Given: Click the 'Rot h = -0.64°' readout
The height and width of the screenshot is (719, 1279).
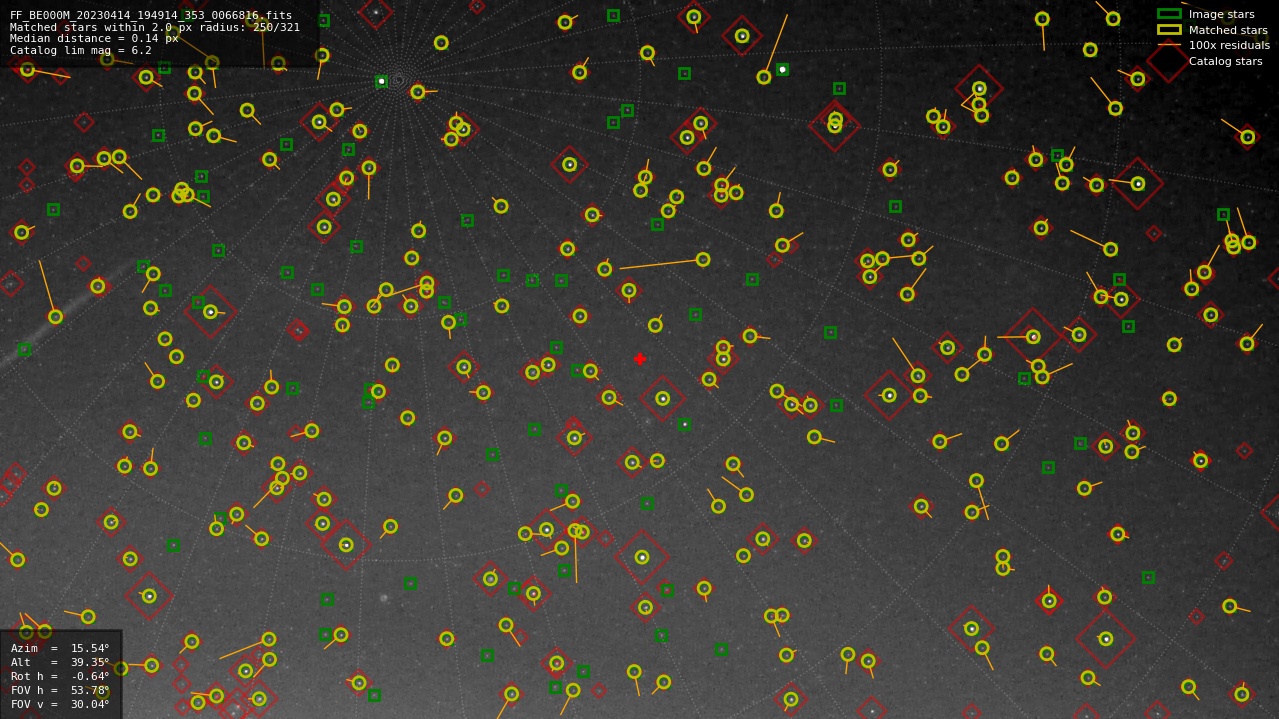Looking at the screenshot, I should pyautogui.click(x=60, y=677).
